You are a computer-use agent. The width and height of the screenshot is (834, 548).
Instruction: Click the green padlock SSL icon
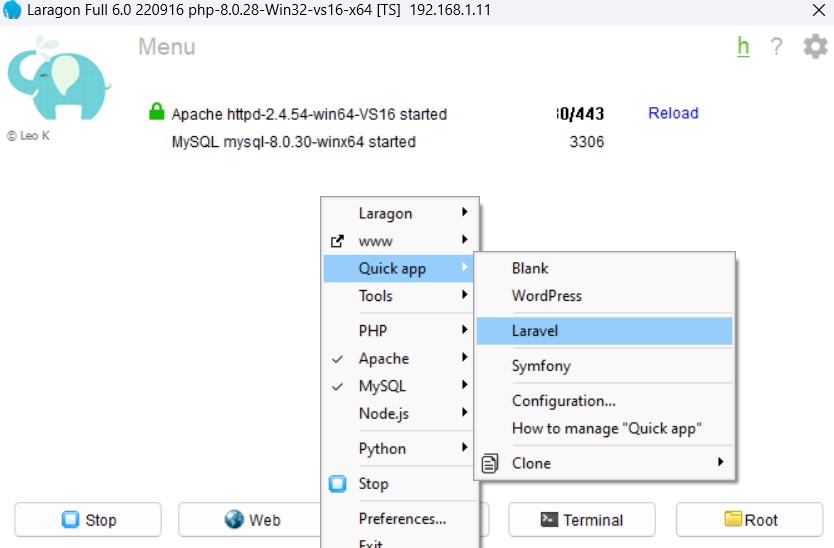(x=156, y=111)
